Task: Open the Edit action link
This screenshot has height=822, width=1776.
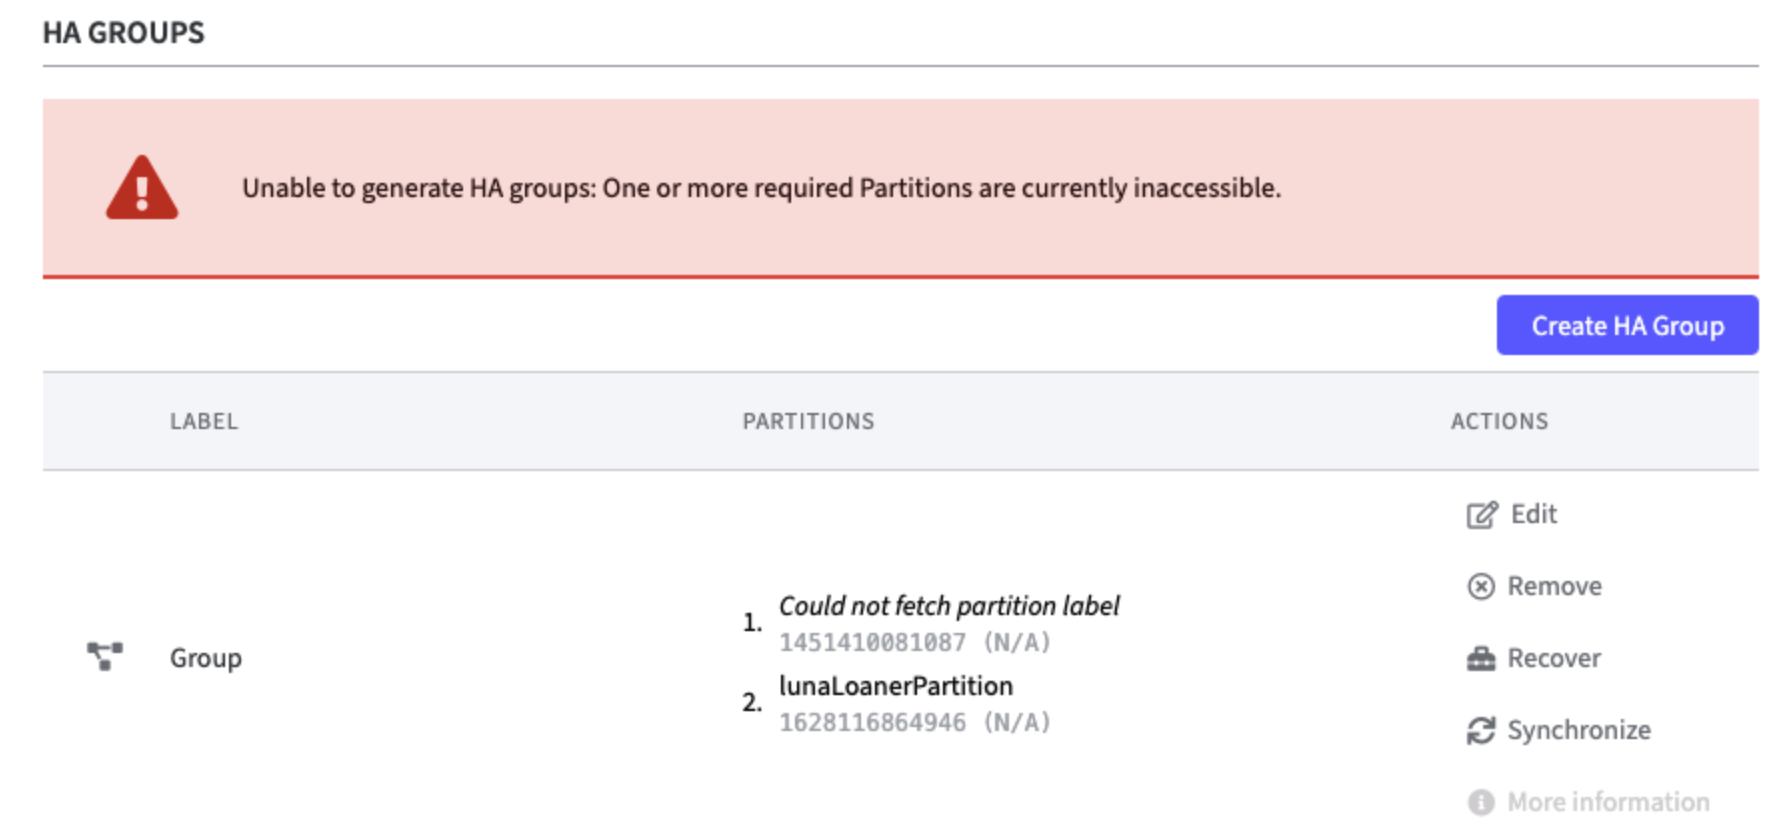Action: (x=1534, y=514)
